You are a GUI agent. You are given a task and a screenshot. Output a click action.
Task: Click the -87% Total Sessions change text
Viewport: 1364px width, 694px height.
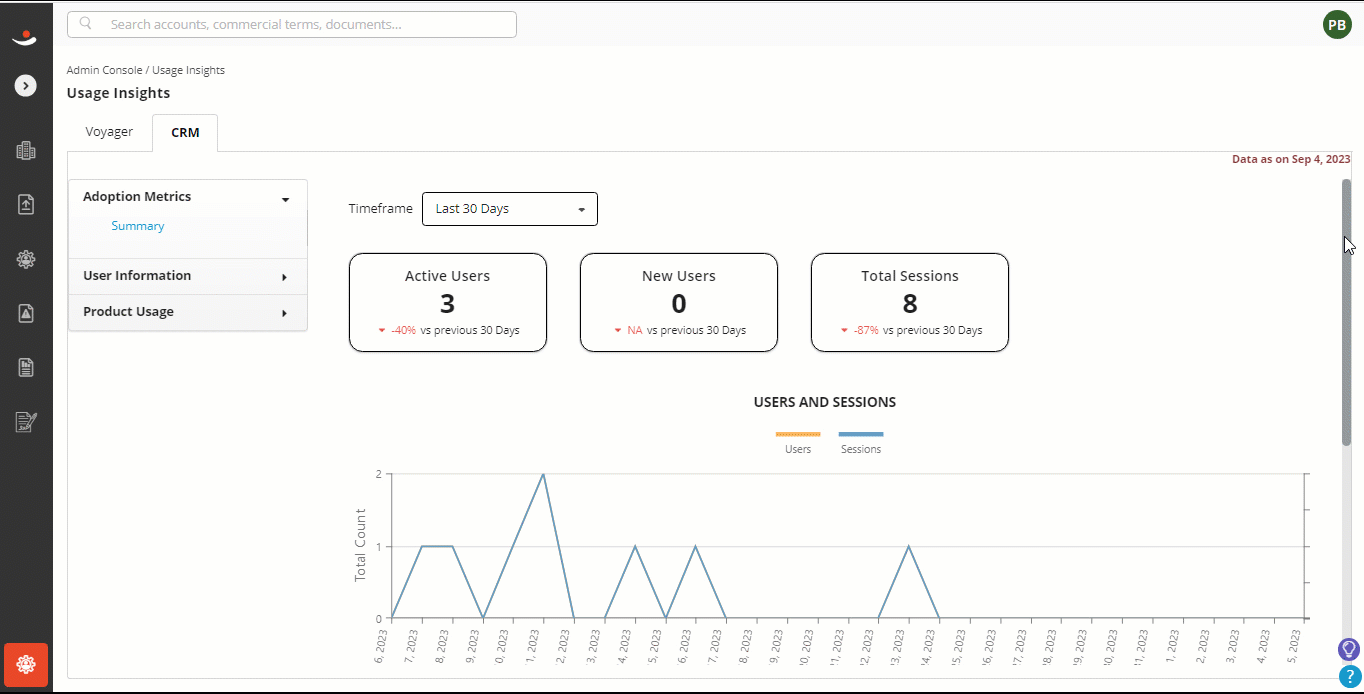[x=866, y=330]
